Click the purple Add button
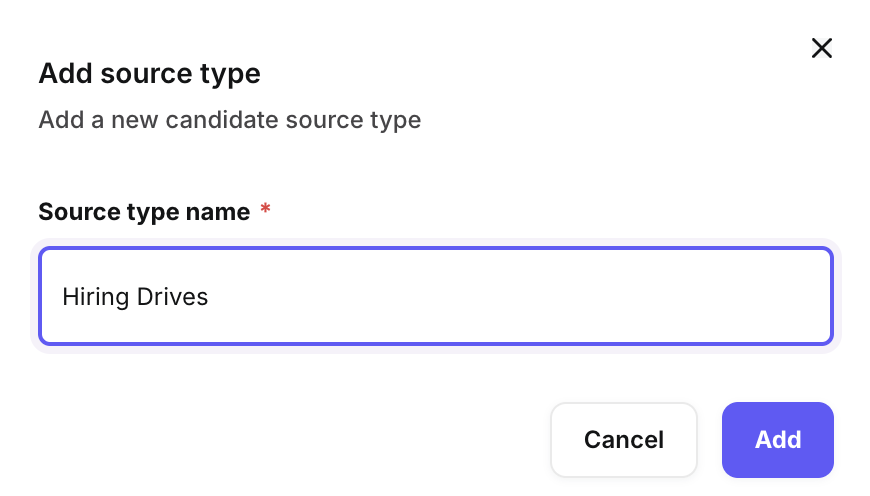870x496 pixels. pos(777,440)
